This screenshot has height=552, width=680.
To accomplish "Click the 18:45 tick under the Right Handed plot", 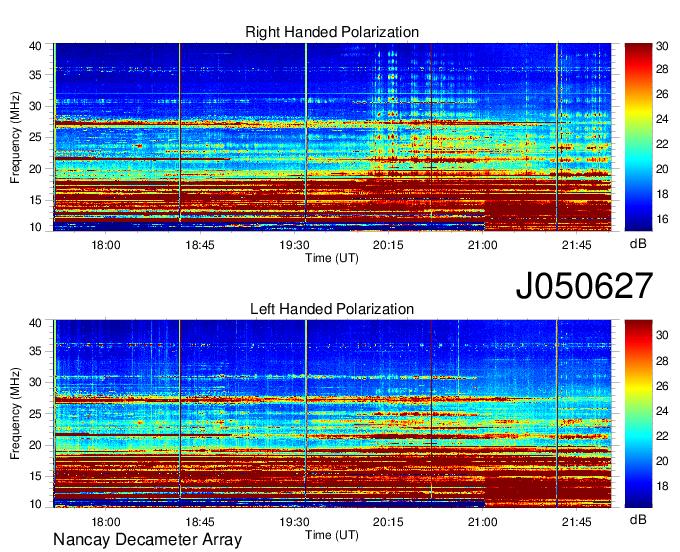I will (200, 245).
